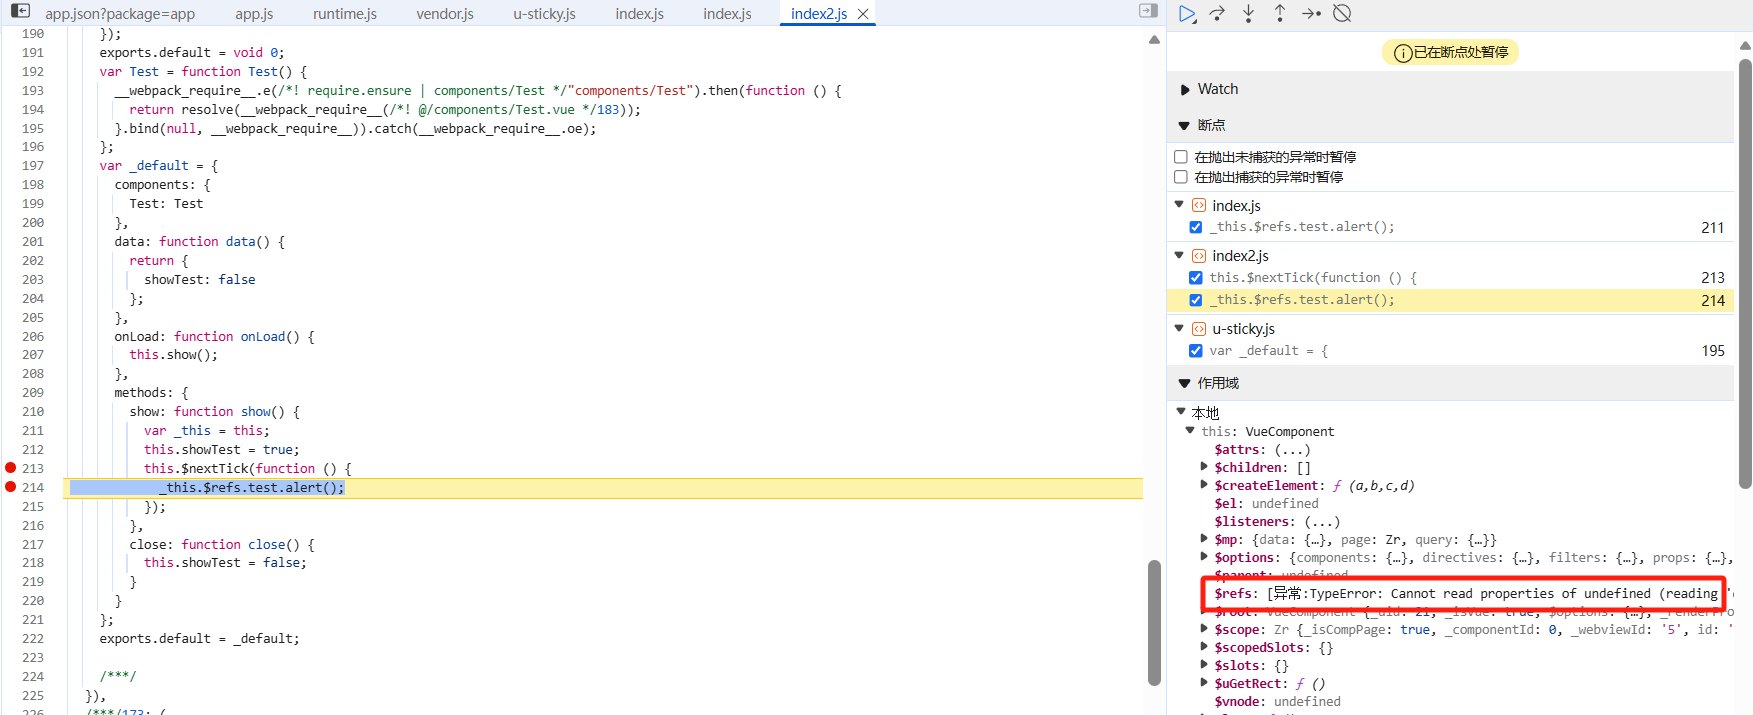Deactivate all breakpoints icon

1343,14
